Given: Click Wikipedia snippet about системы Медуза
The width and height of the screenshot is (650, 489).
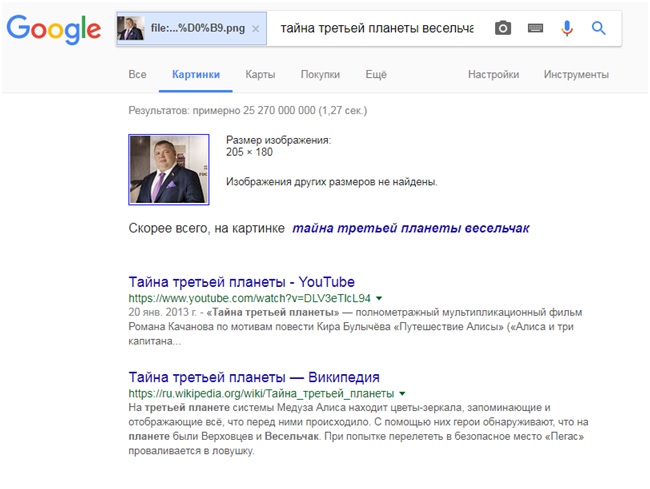Looking at the screenshot, I should pos(358,429).
